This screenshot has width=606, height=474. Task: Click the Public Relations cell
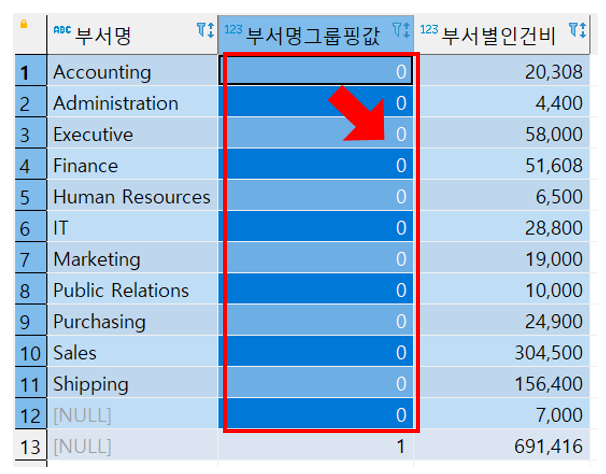(133, 289)
